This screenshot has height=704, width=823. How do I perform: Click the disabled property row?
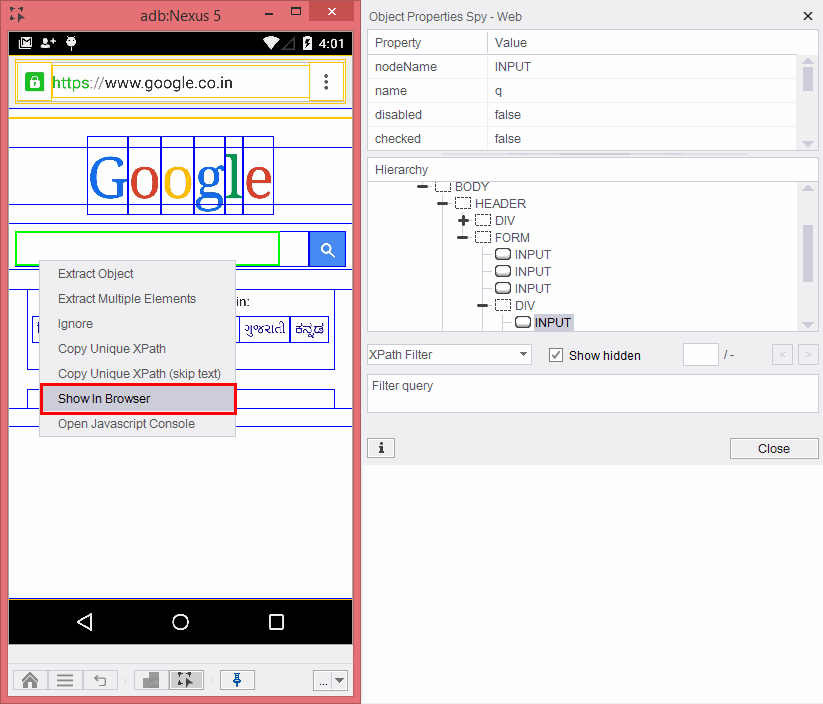(x=584, y=114)
